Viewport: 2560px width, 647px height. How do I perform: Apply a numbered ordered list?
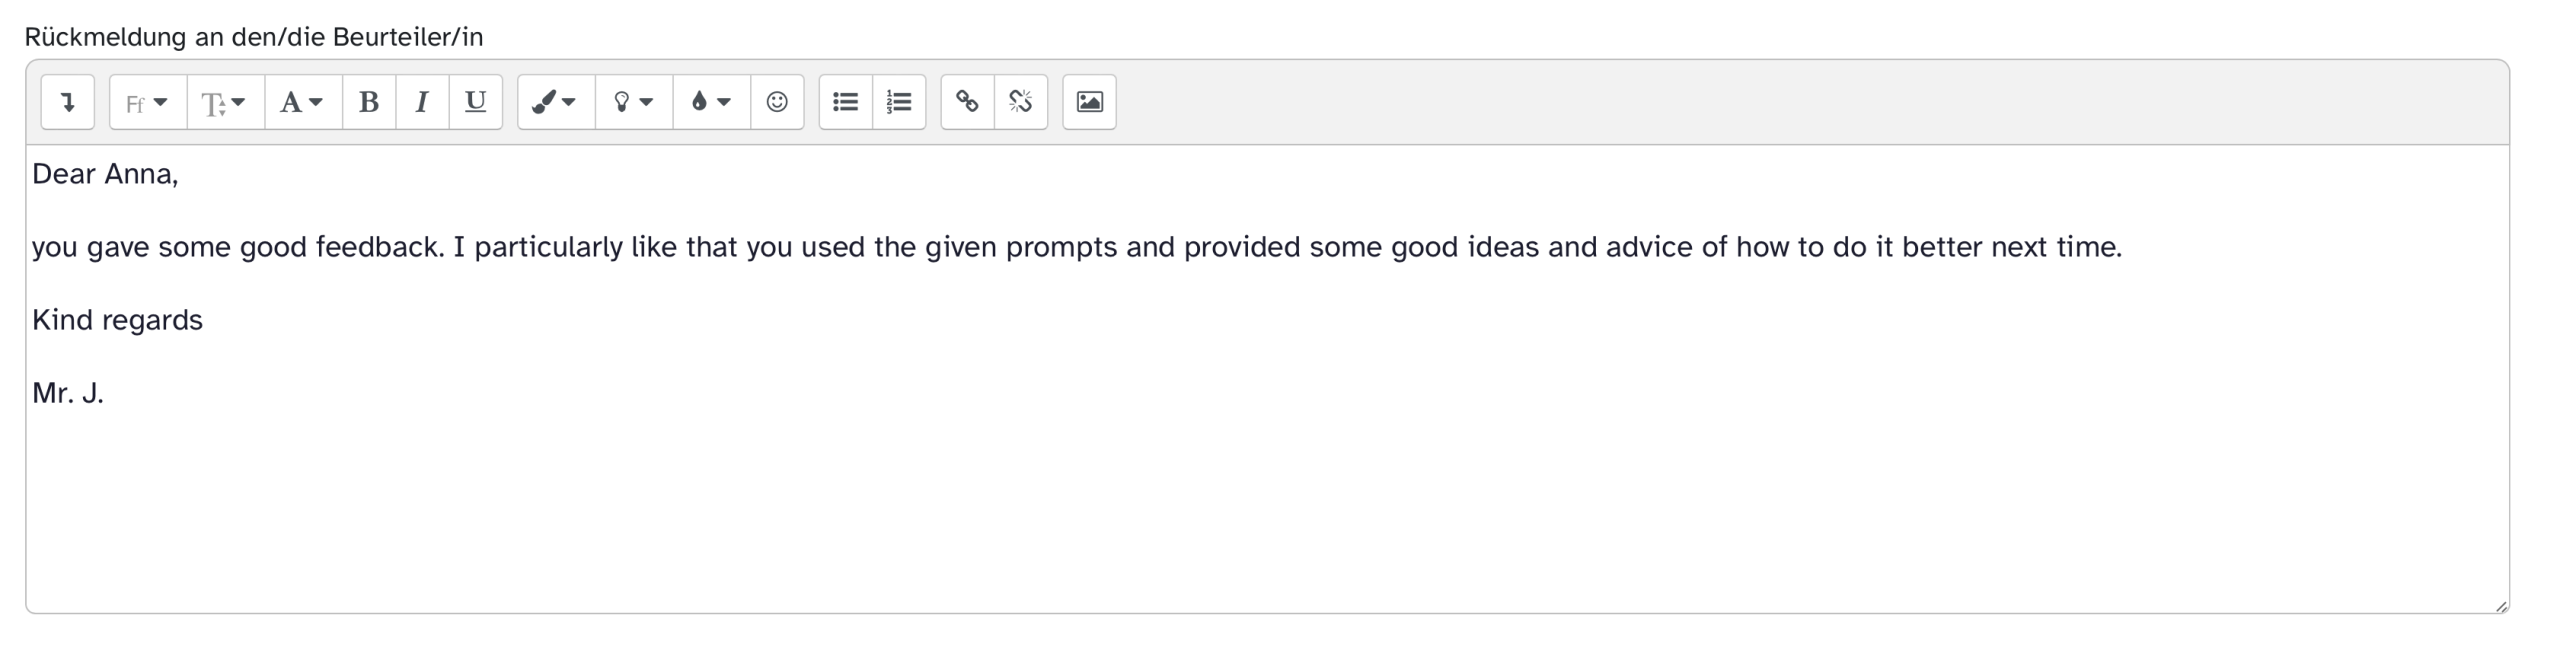click(x=899, y=102)
